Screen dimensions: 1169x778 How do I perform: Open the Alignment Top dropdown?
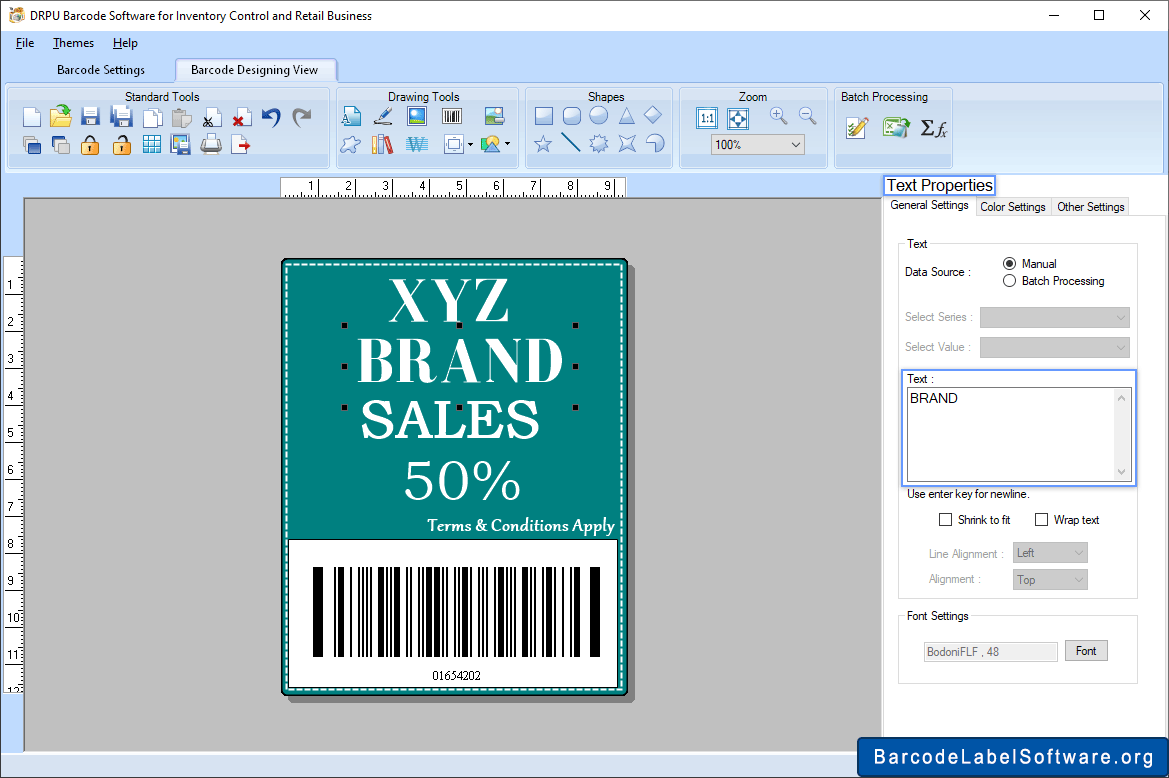pyautogui.click(x=1050, y=580)
